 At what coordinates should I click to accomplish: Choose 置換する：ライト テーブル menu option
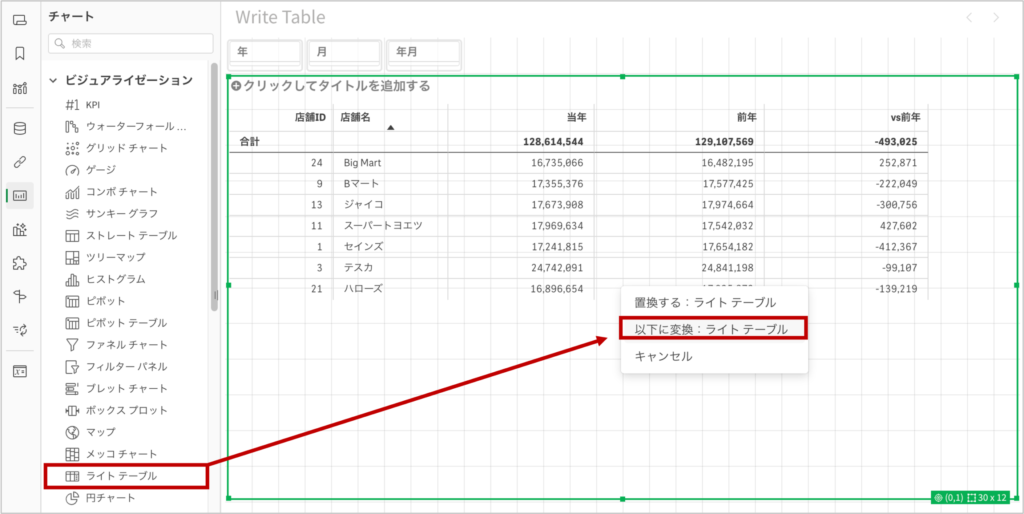coord(705,302)
